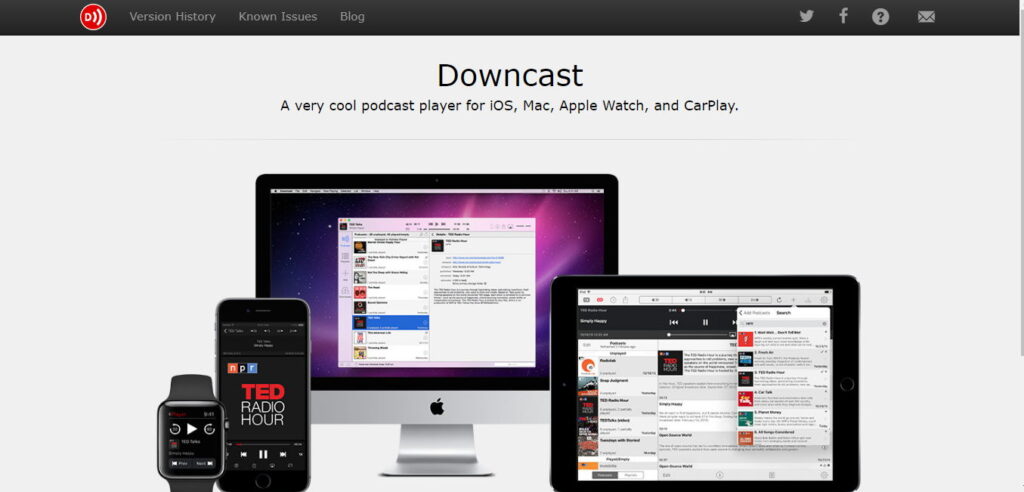Click the iMac display in the product image
Screen dimensions: 1024x492
coord(437,282)
